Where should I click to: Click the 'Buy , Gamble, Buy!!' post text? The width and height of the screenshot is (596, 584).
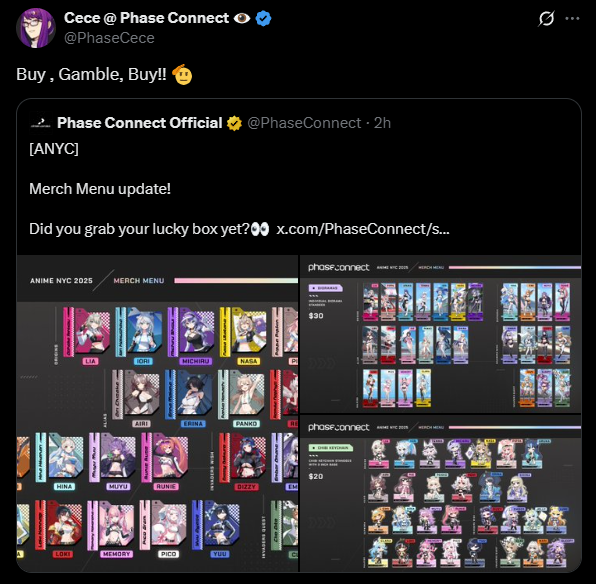[x=91, y=74]
